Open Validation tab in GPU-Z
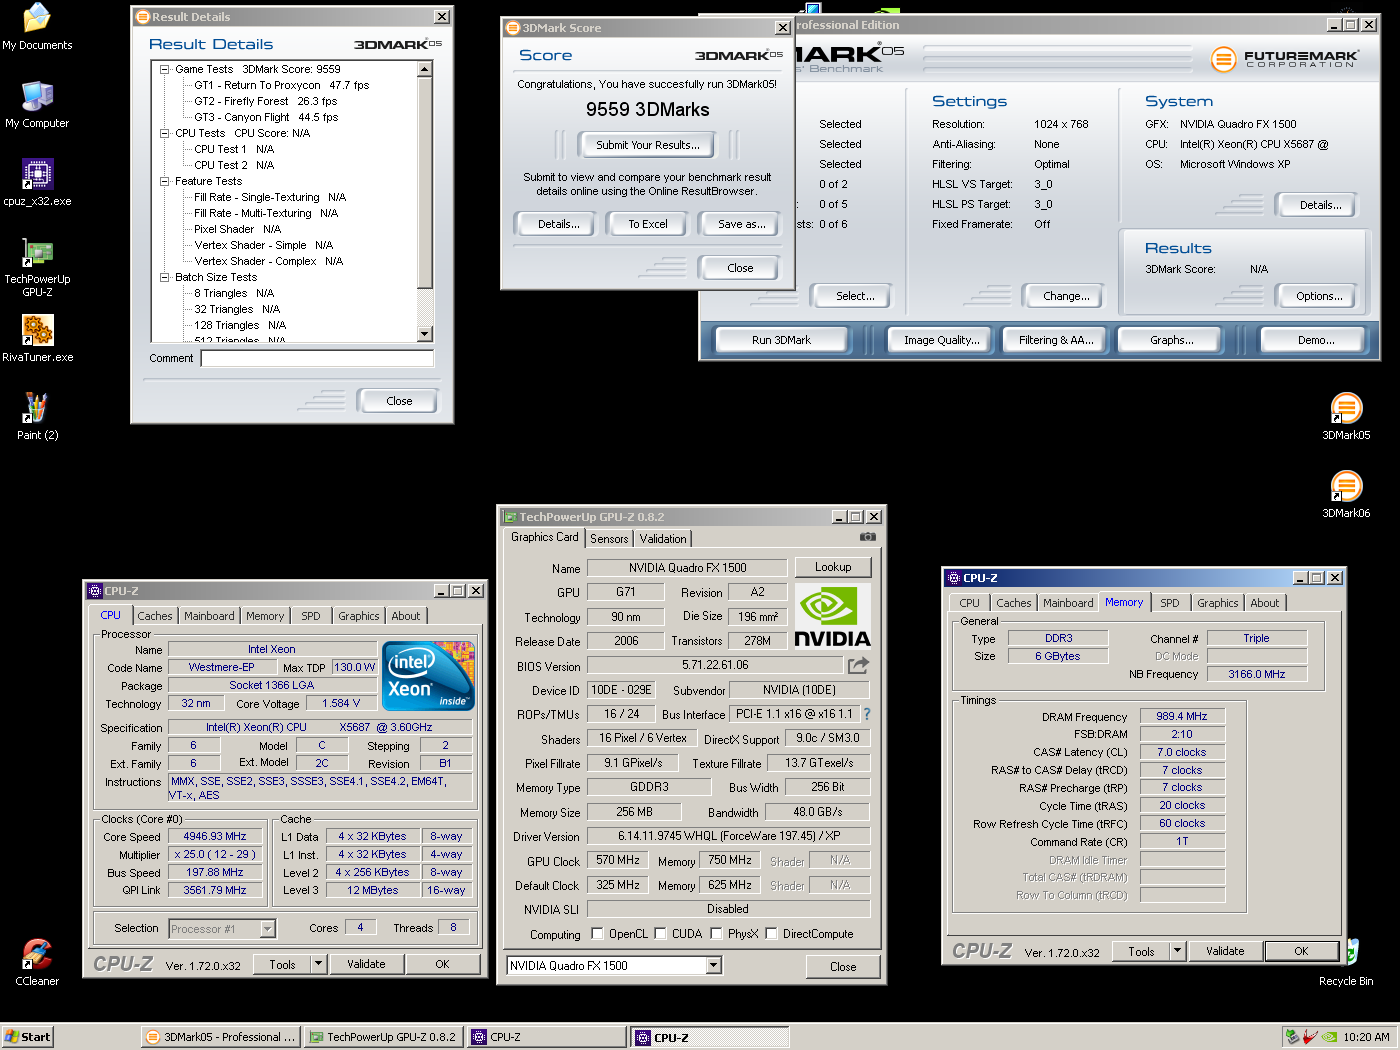The image size is (1400, 1050). point(663,538)
